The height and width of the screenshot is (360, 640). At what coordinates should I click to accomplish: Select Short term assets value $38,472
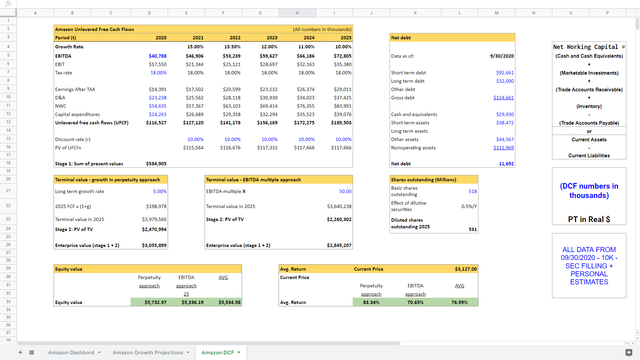(505, 122)
